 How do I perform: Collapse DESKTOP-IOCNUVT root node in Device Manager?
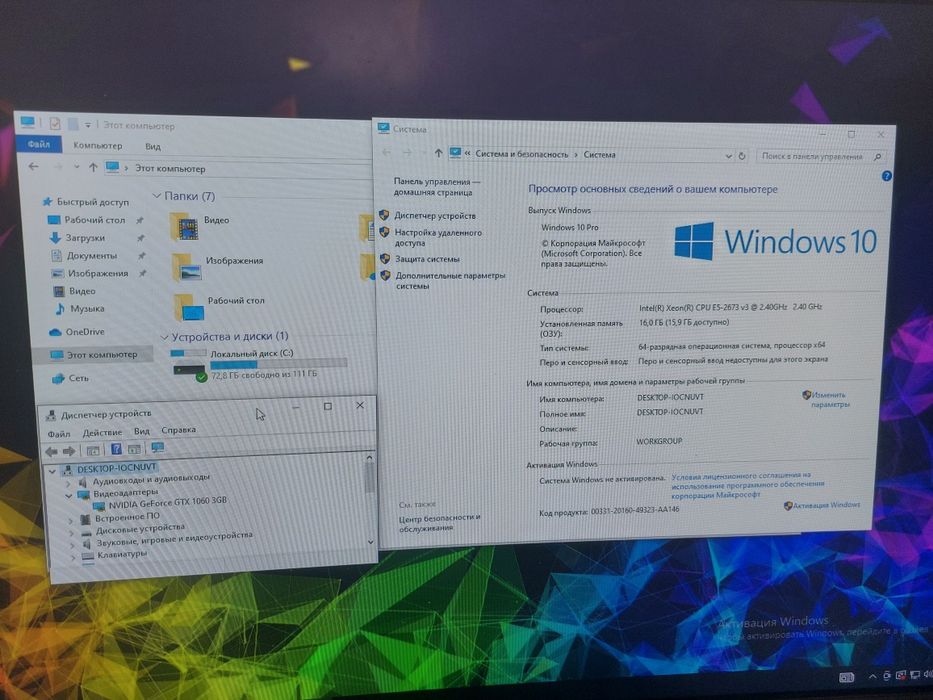pos(52,471)
